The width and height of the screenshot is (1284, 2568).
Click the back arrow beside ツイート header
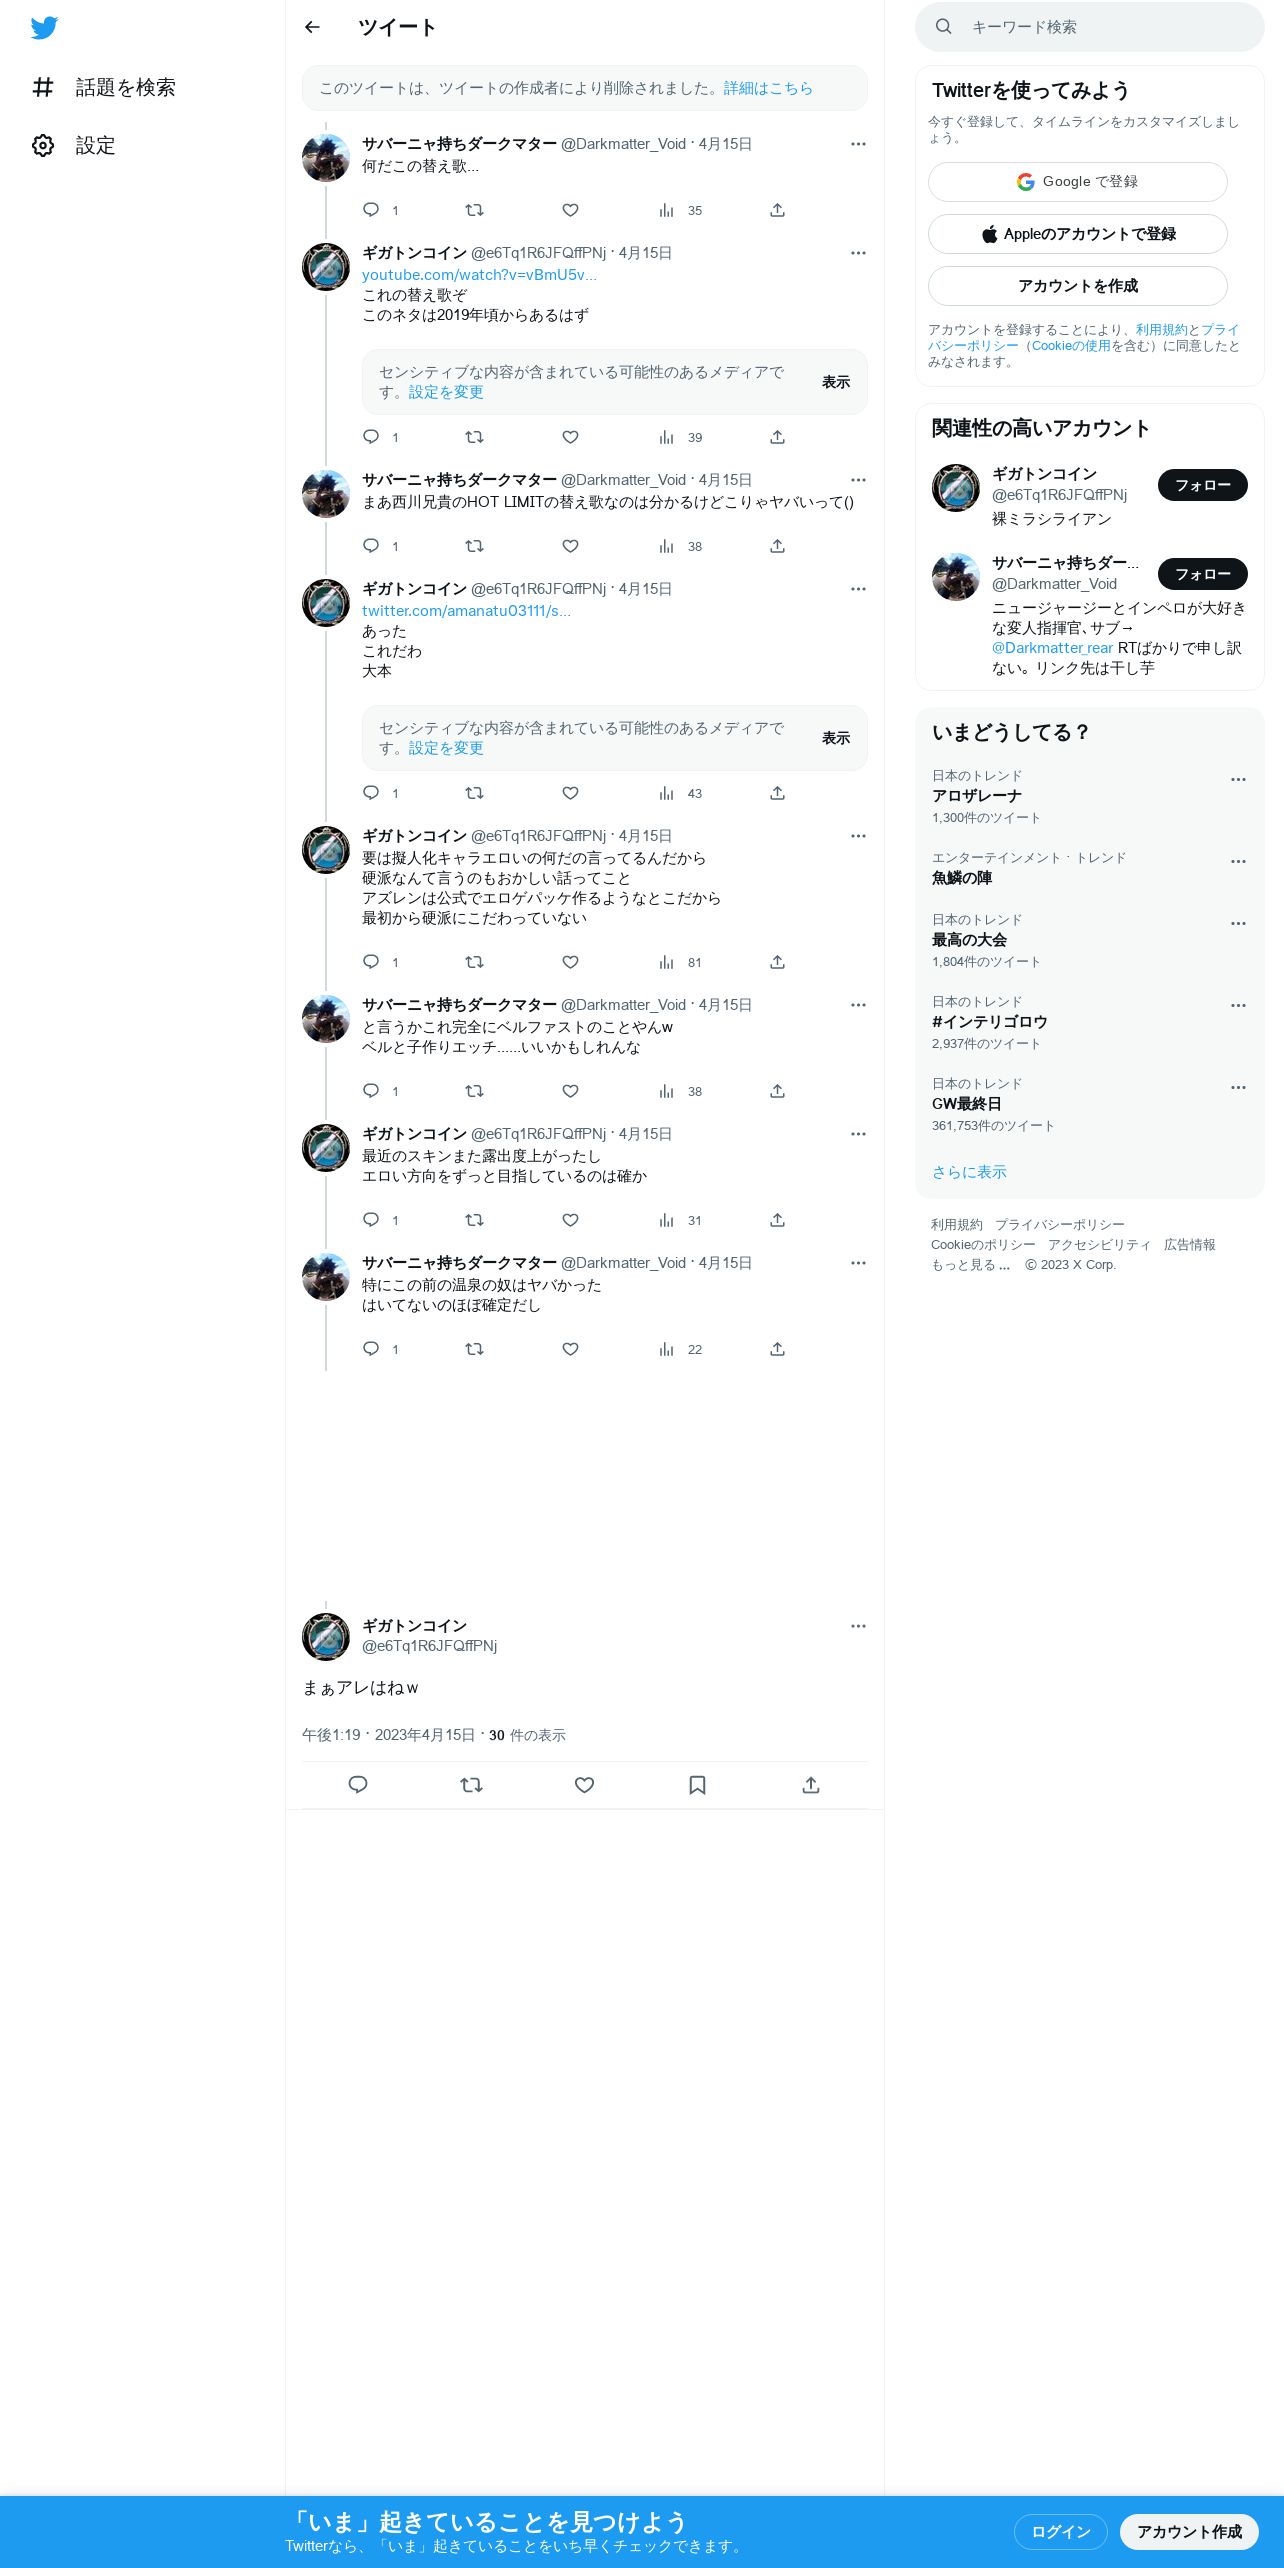[312, 27]
